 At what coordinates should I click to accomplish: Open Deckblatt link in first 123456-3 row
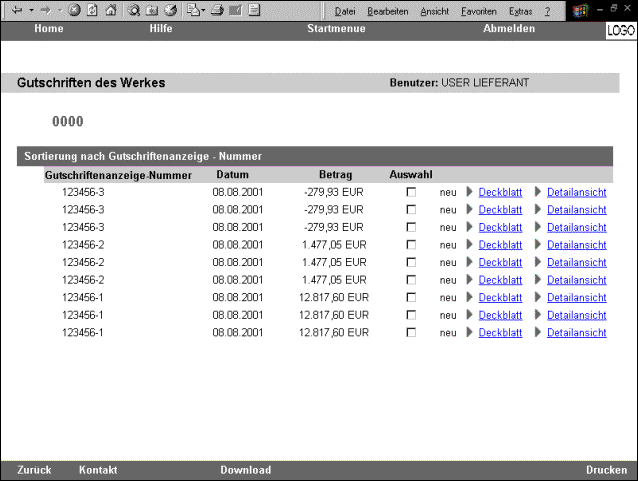[500, 192]
